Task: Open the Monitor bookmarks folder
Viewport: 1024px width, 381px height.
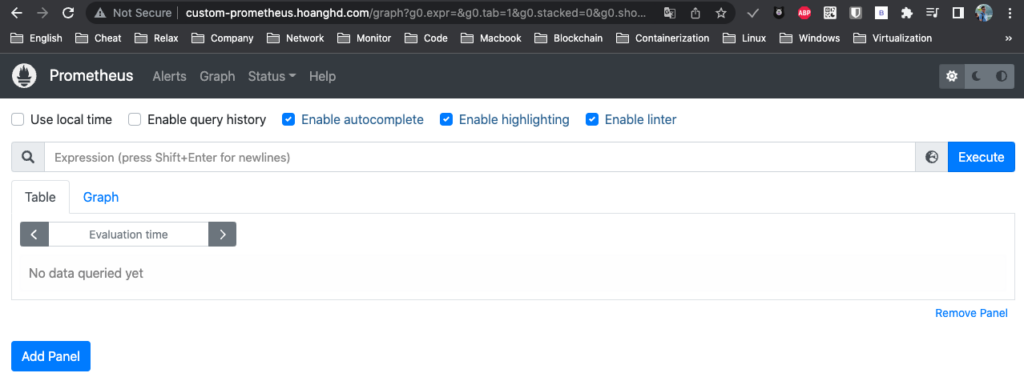Action: [x=364, y=39]
